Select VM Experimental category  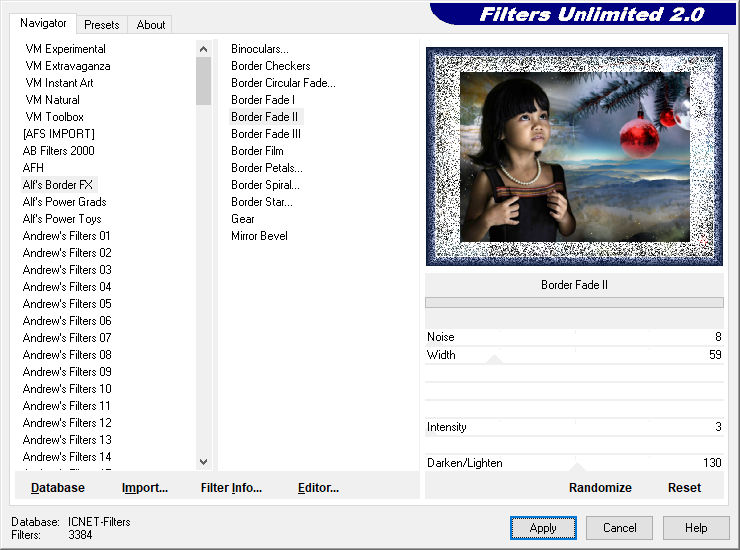[x=66, y=49]
